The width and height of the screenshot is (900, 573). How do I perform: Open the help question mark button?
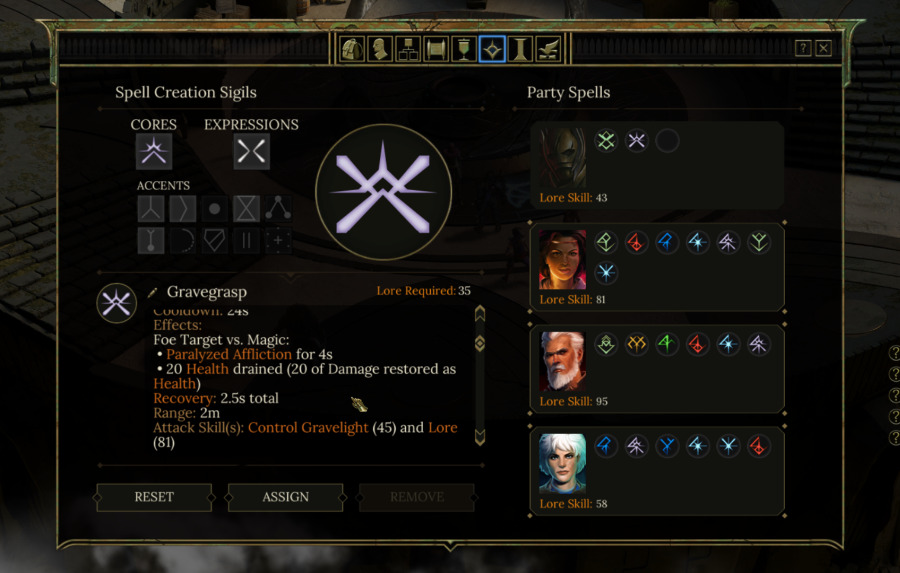click(x=803, y=48)
